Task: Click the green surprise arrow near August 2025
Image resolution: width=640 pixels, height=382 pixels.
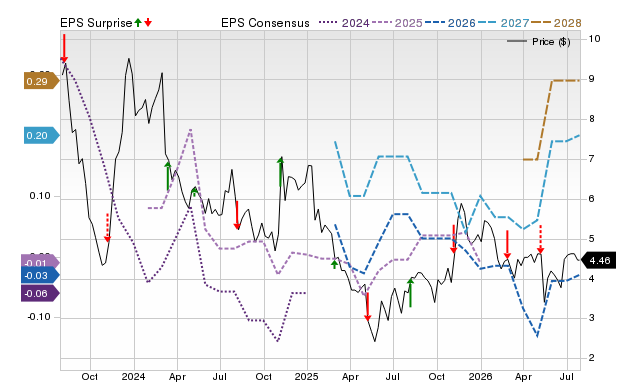Action: pos(411,292)
